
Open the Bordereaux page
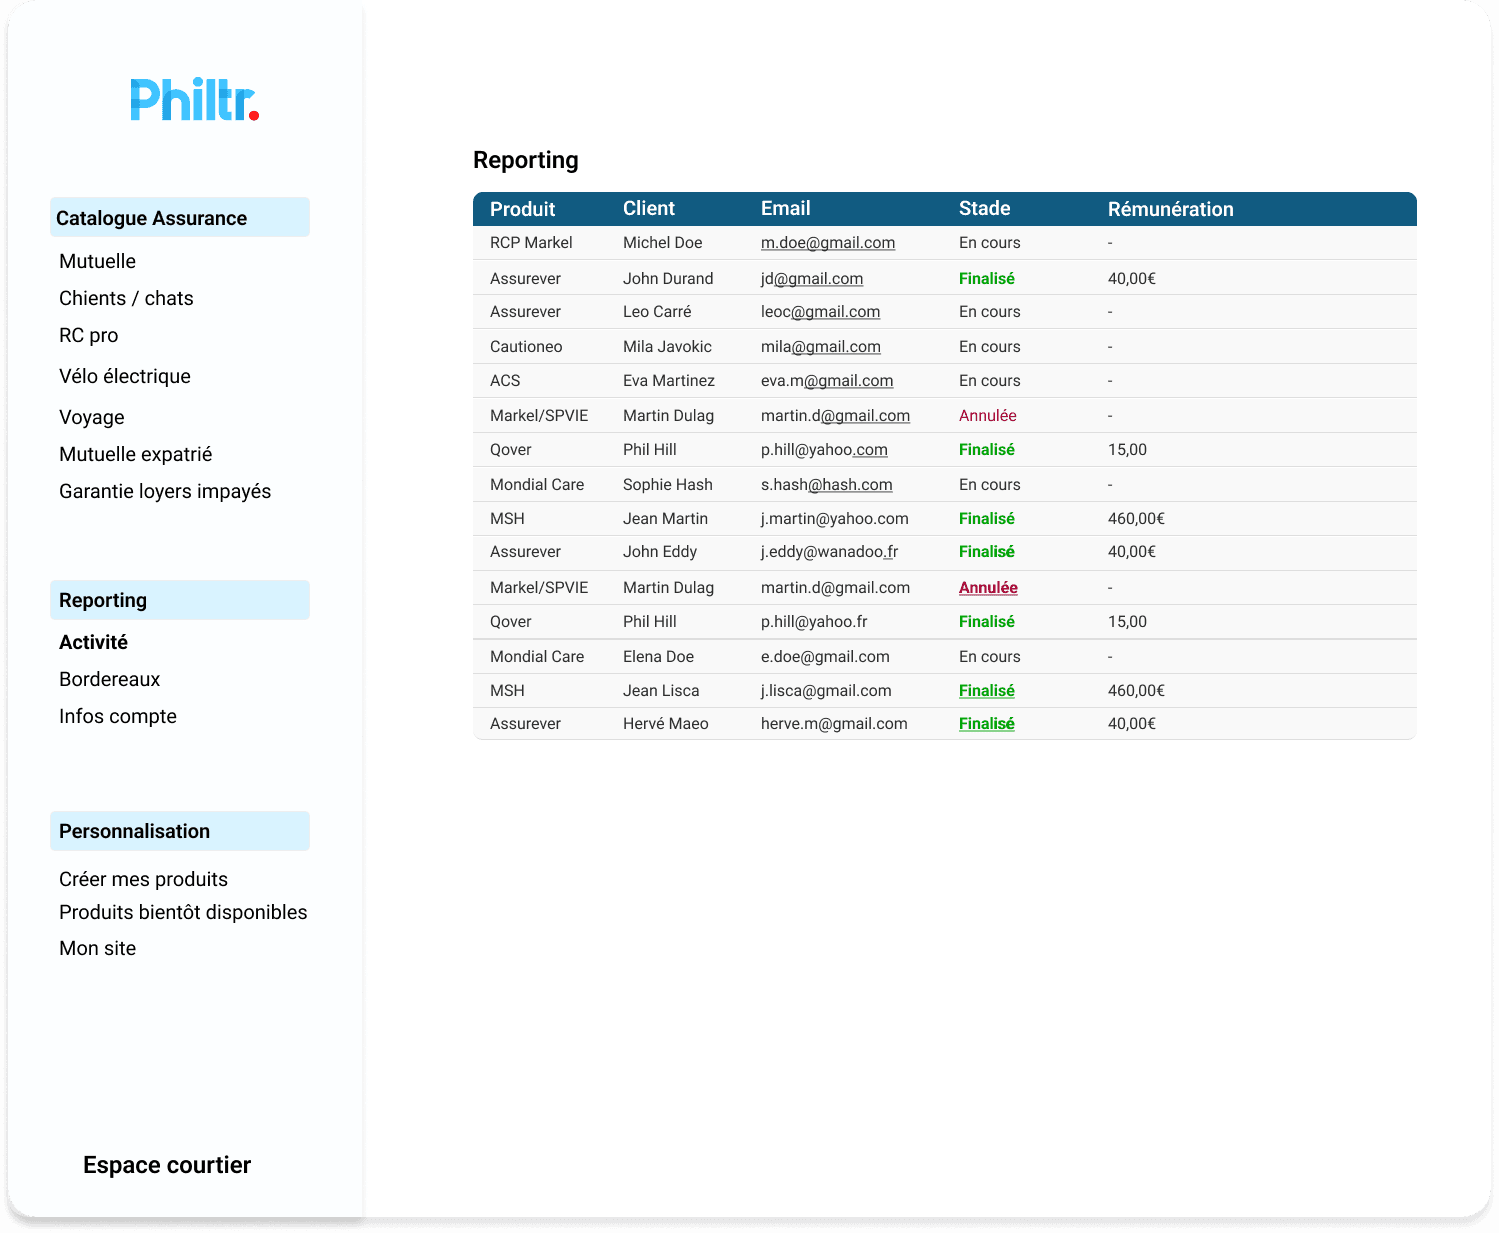point(109,679)
